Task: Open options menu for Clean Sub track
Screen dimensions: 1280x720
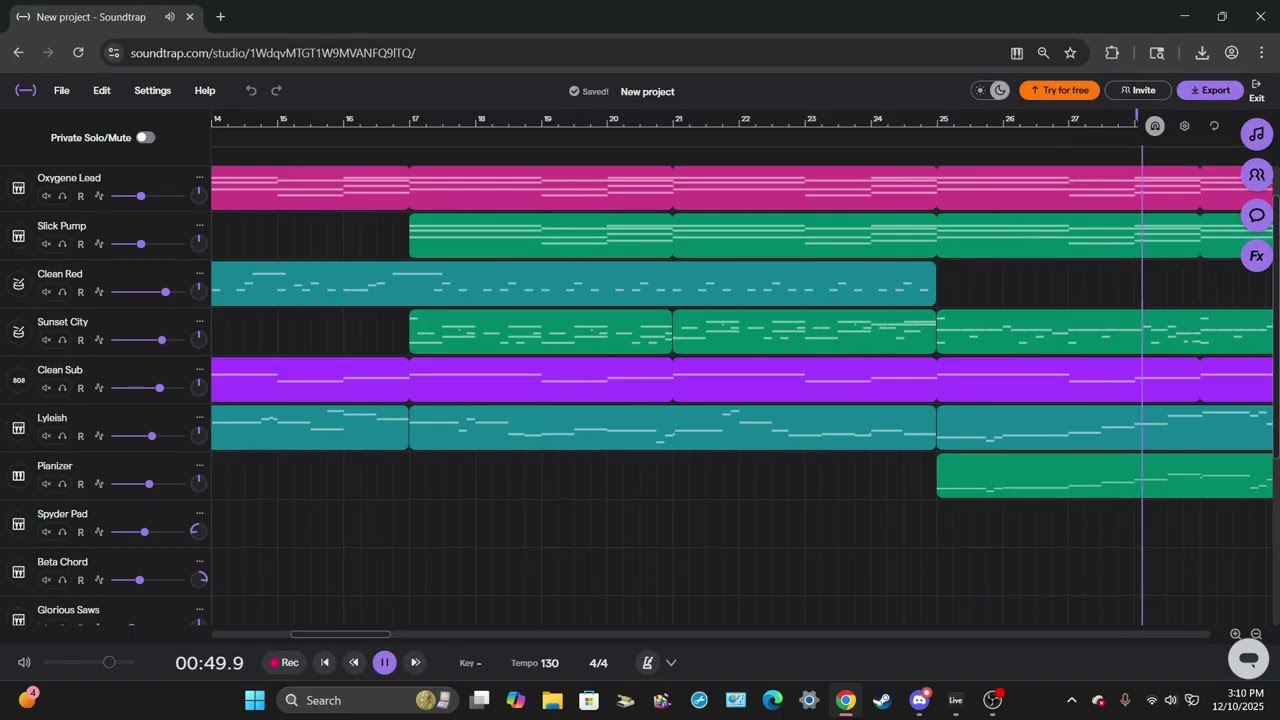Action: [x=200, y=369]
